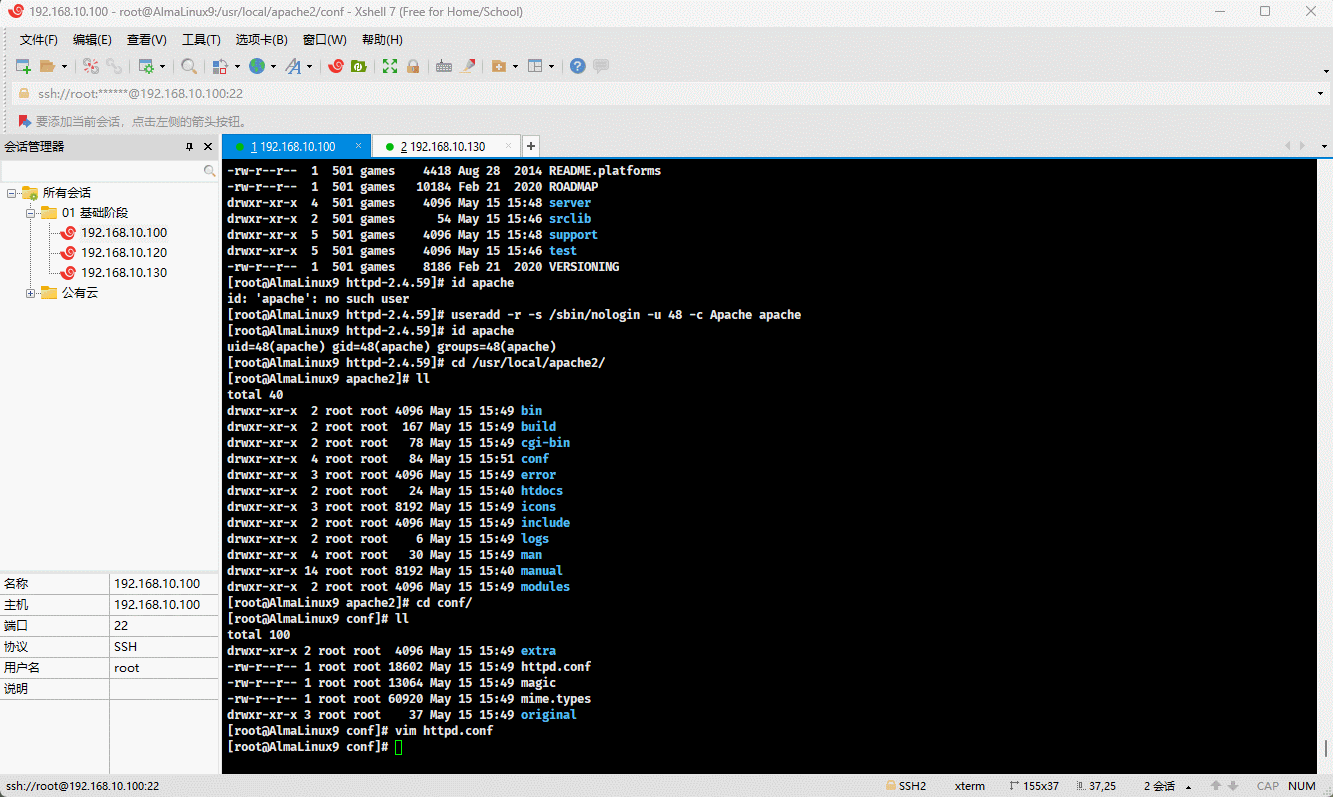1333x797 pixels.
Task: Expand the 公有云 folder
Action: click(x=31, y=293)
